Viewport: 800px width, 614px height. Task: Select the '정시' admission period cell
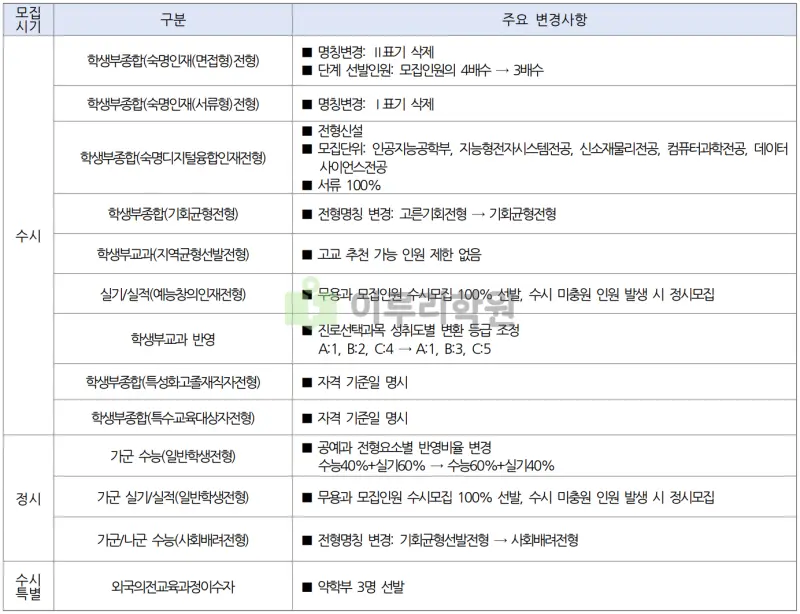click(28, 498)
